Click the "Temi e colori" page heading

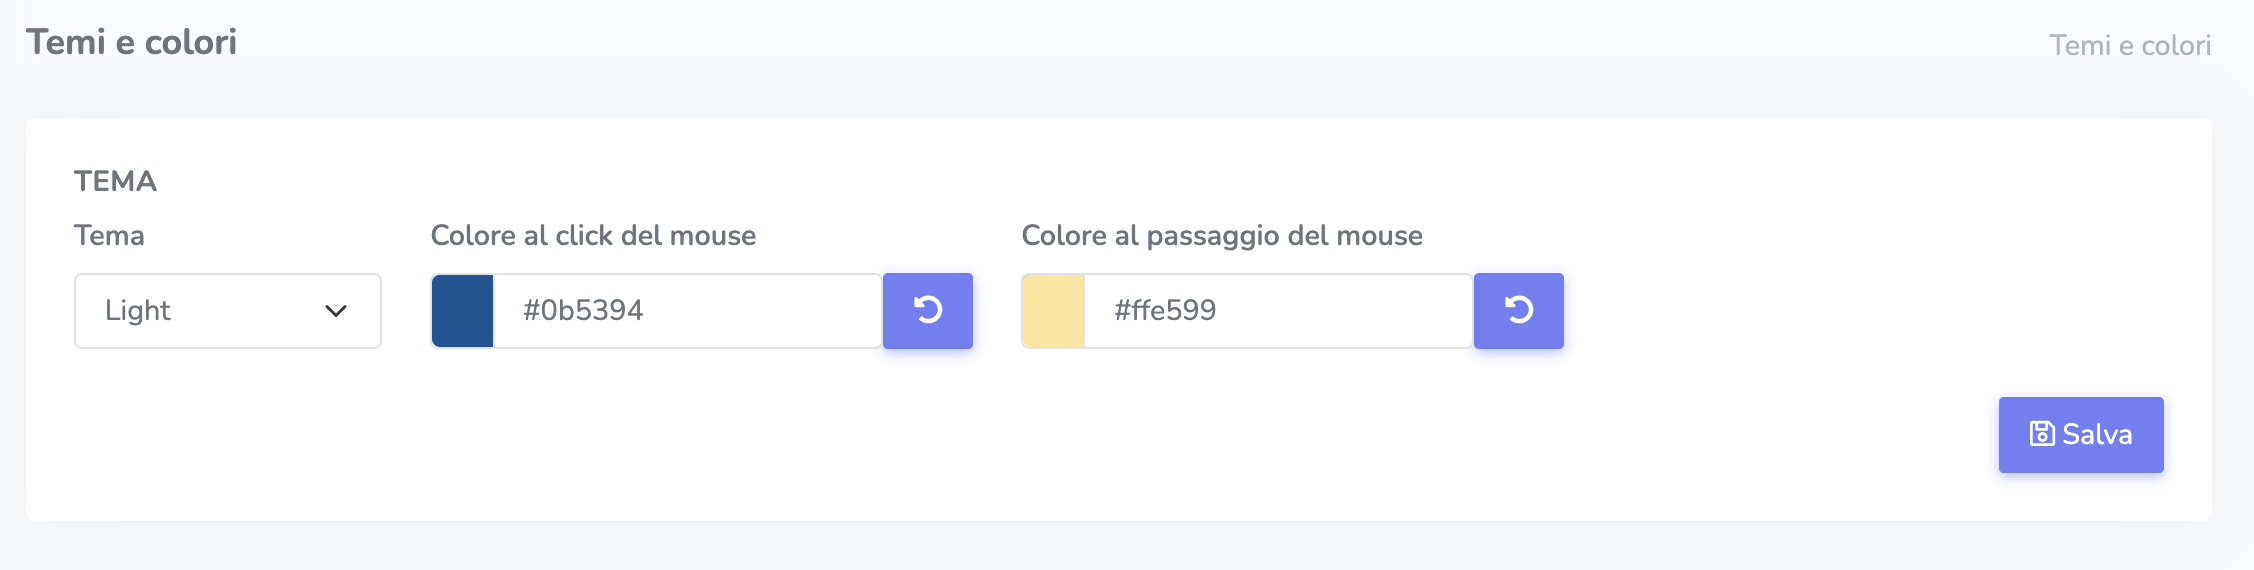pyautogui.click(x=132, y=42)
